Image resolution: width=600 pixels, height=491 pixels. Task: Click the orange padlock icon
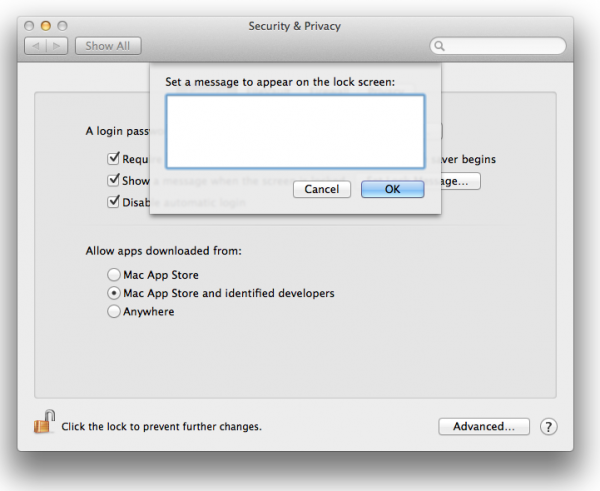point(43,422)
